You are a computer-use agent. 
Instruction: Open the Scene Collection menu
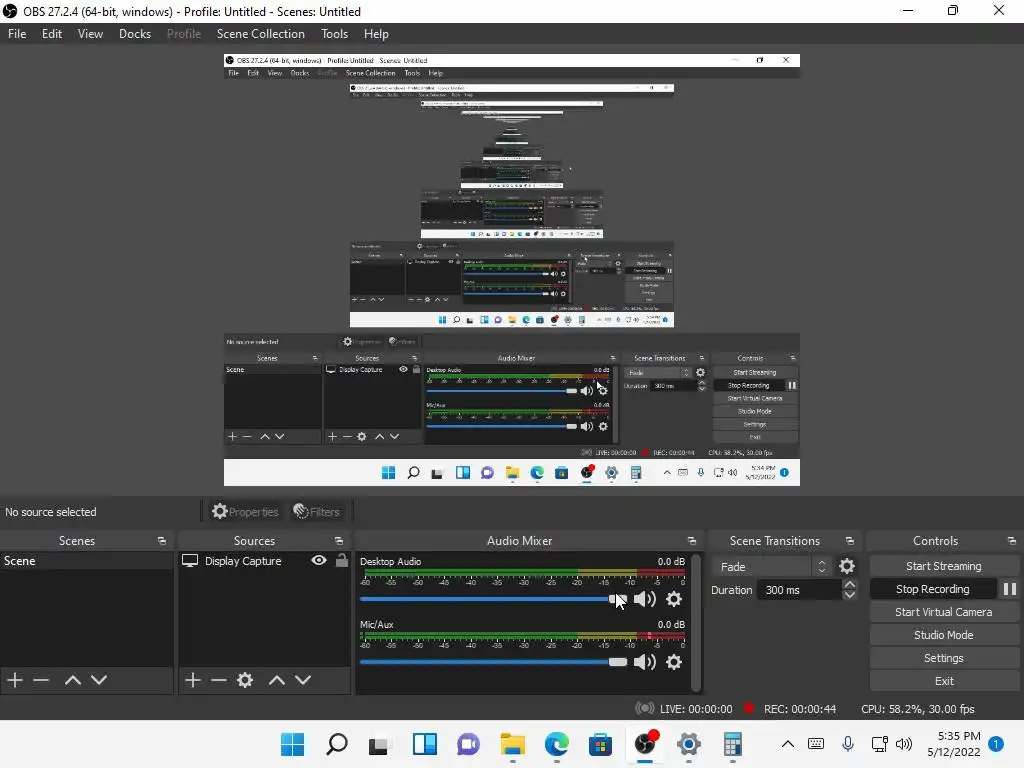[x=261, y=34]
